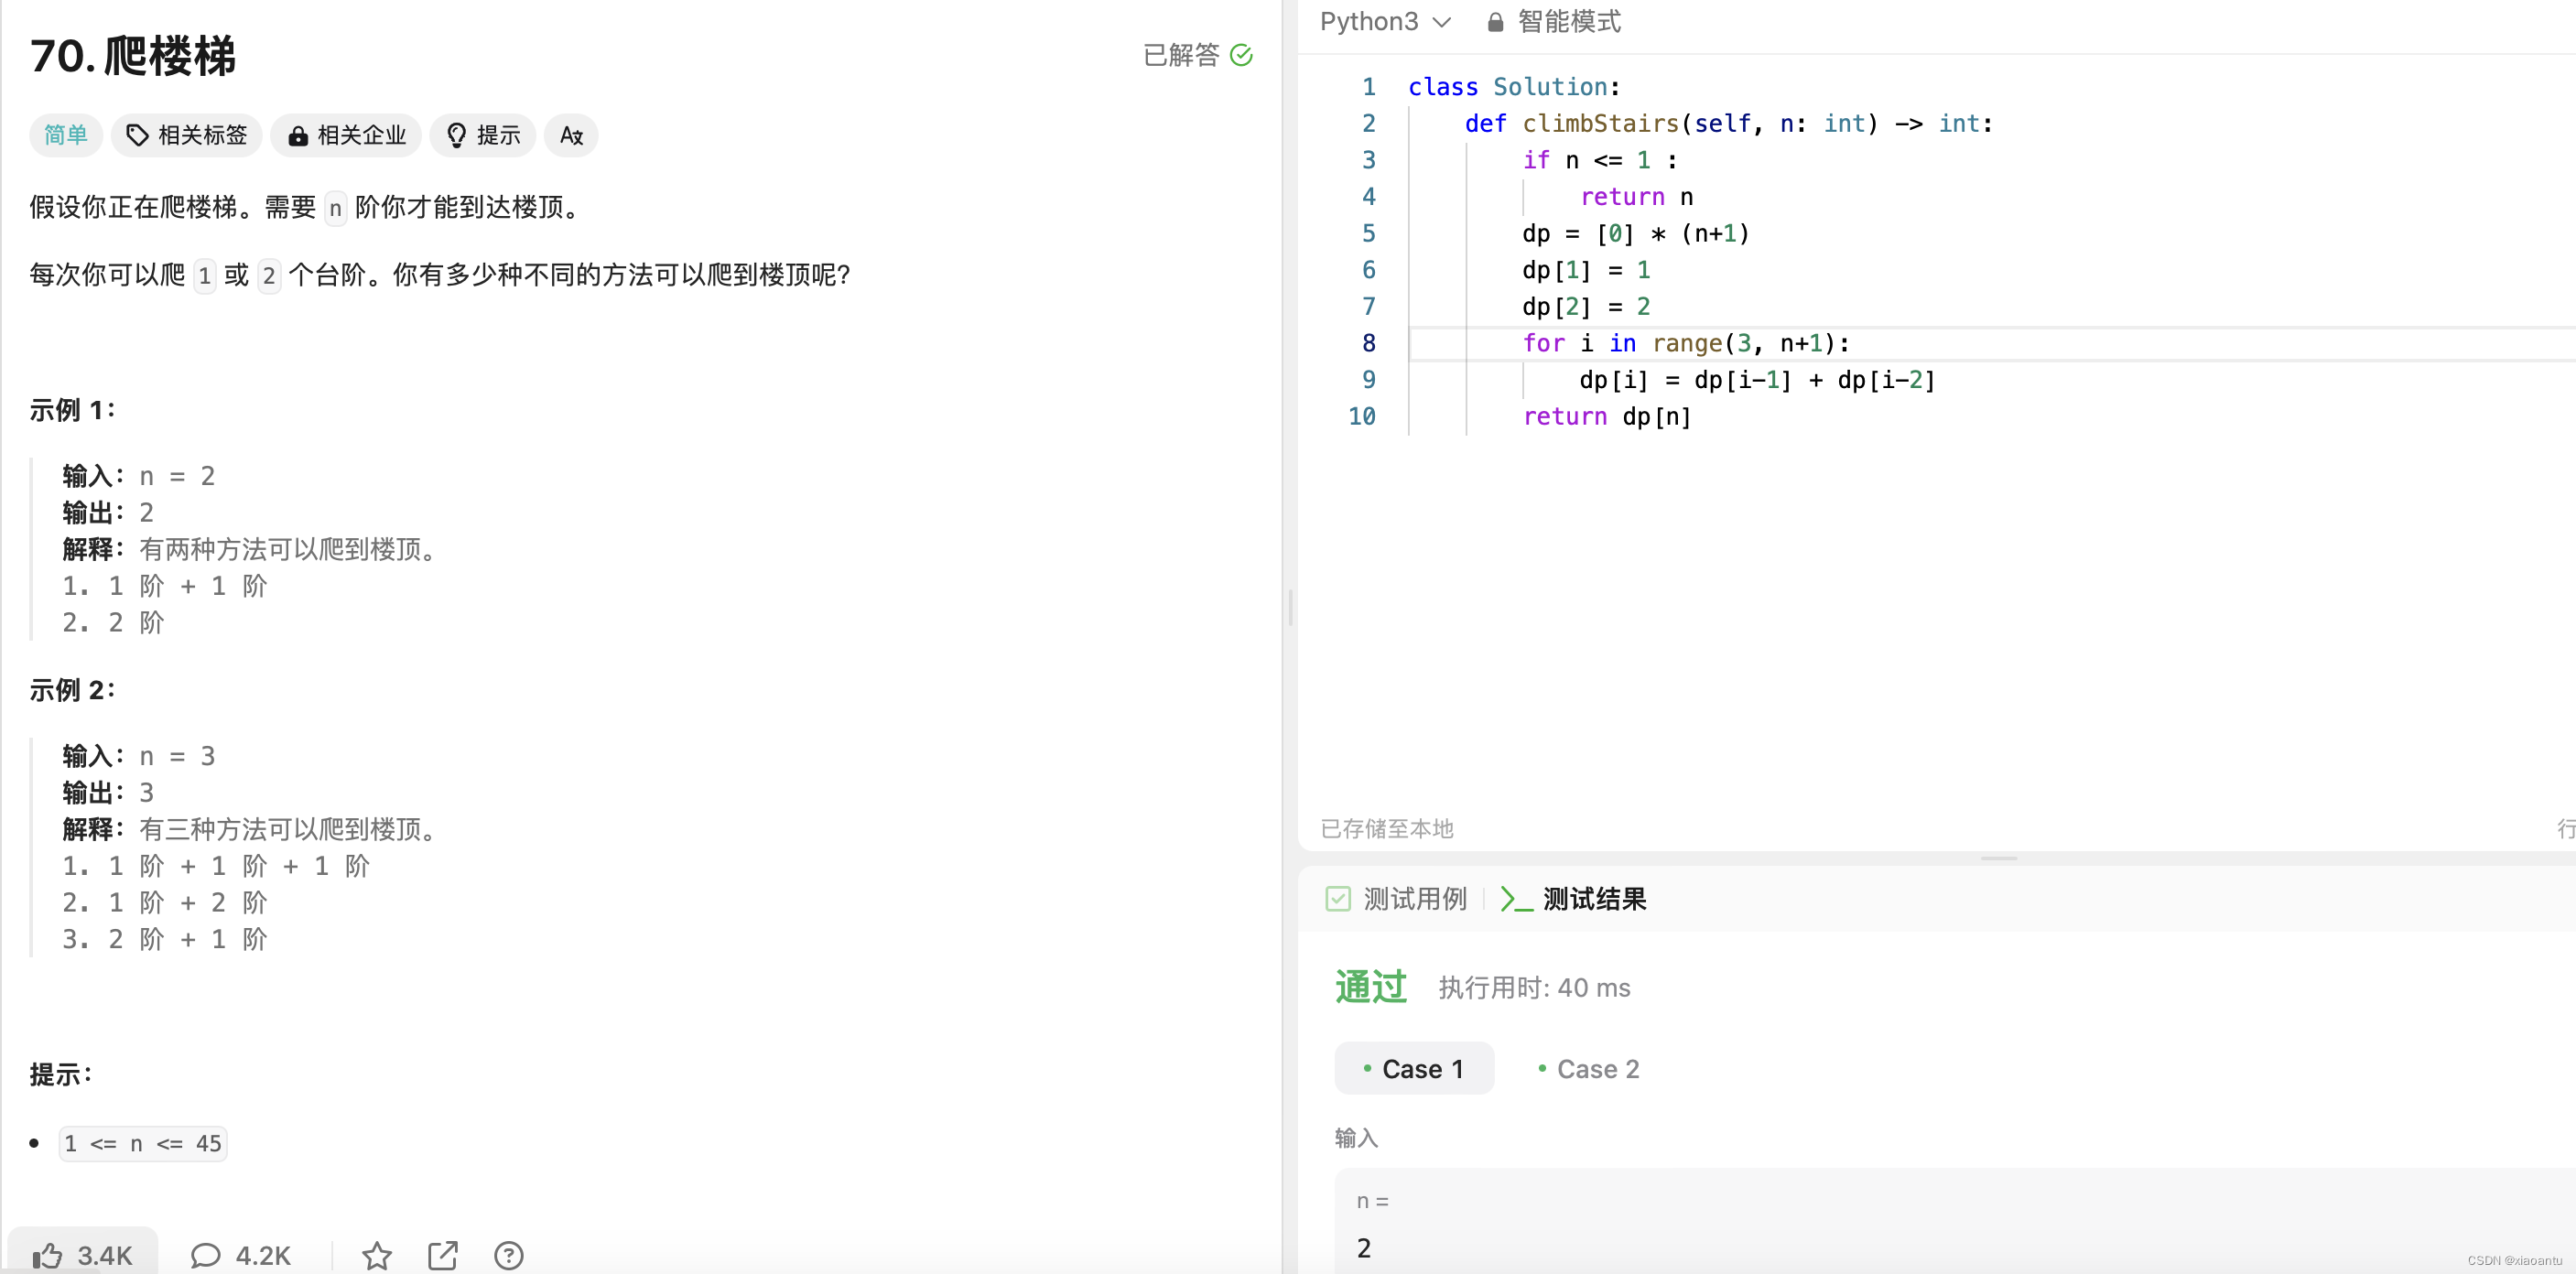The width and height of the screenshot is (2576, 1274).
Task: Open the Python3 language dropdown
Action: [1385, 22]
